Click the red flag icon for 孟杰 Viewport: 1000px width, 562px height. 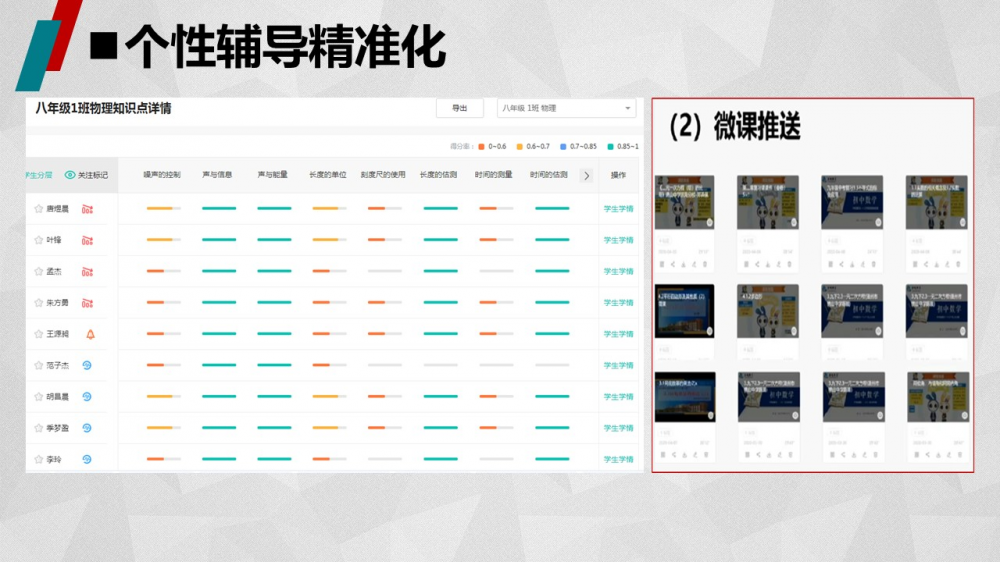[87, 272]
